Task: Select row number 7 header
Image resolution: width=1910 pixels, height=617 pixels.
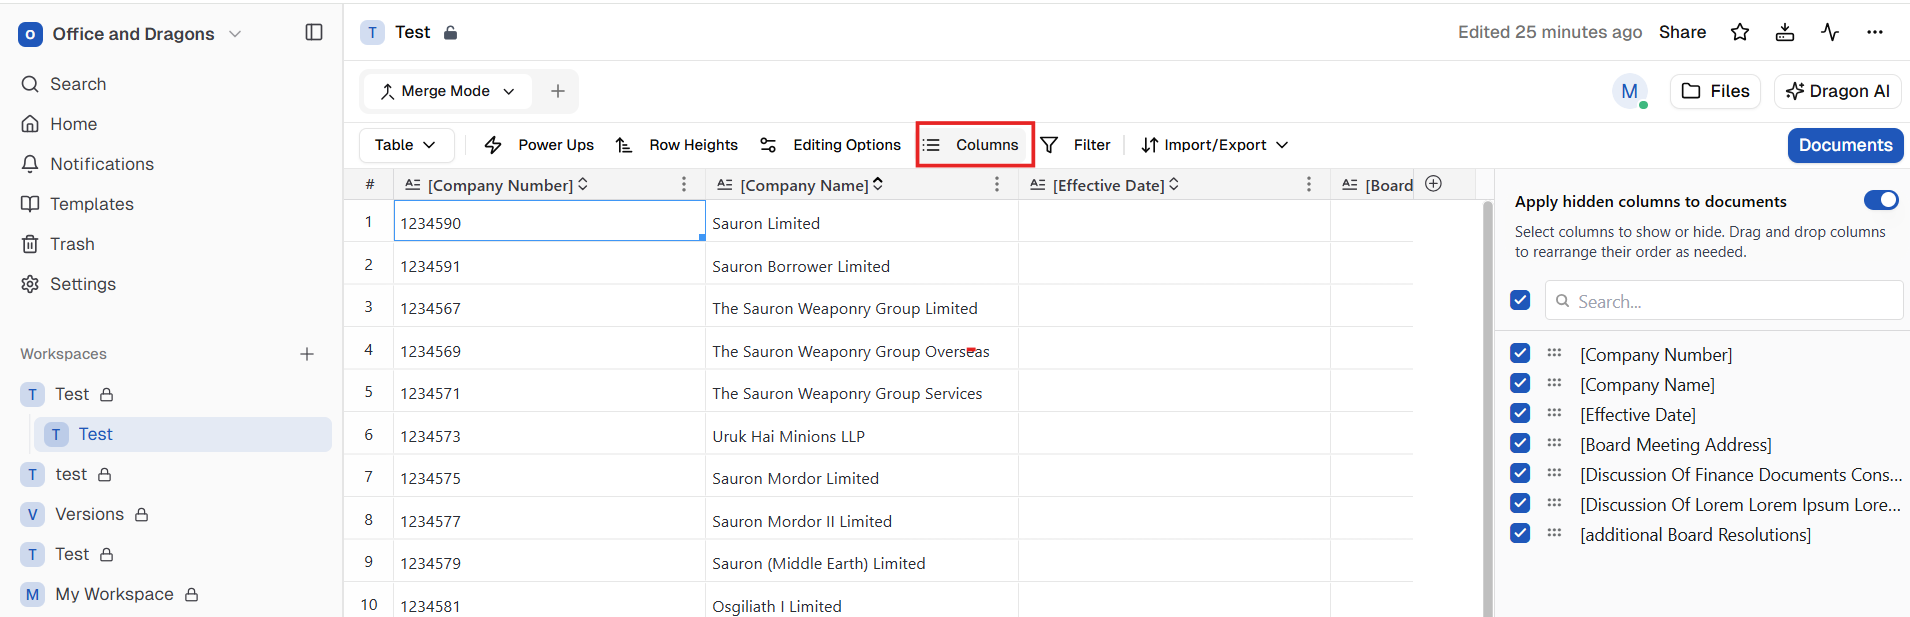Action: 369,477
